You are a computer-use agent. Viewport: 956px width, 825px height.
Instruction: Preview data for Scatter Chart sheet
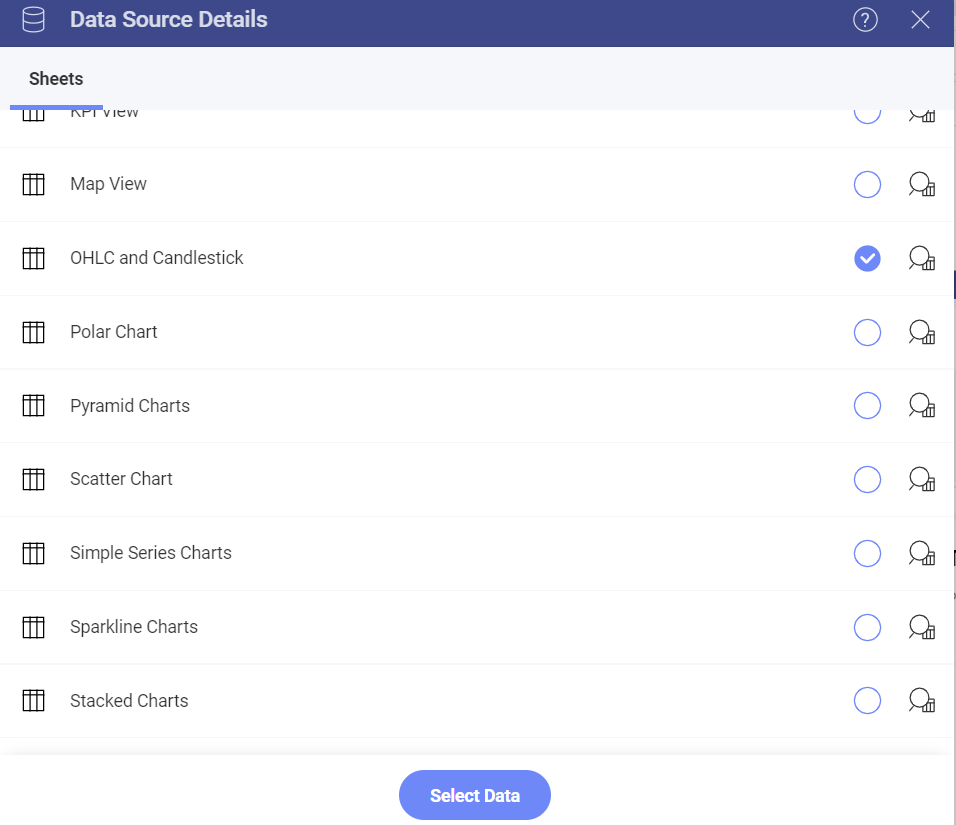tap(921, 479)
